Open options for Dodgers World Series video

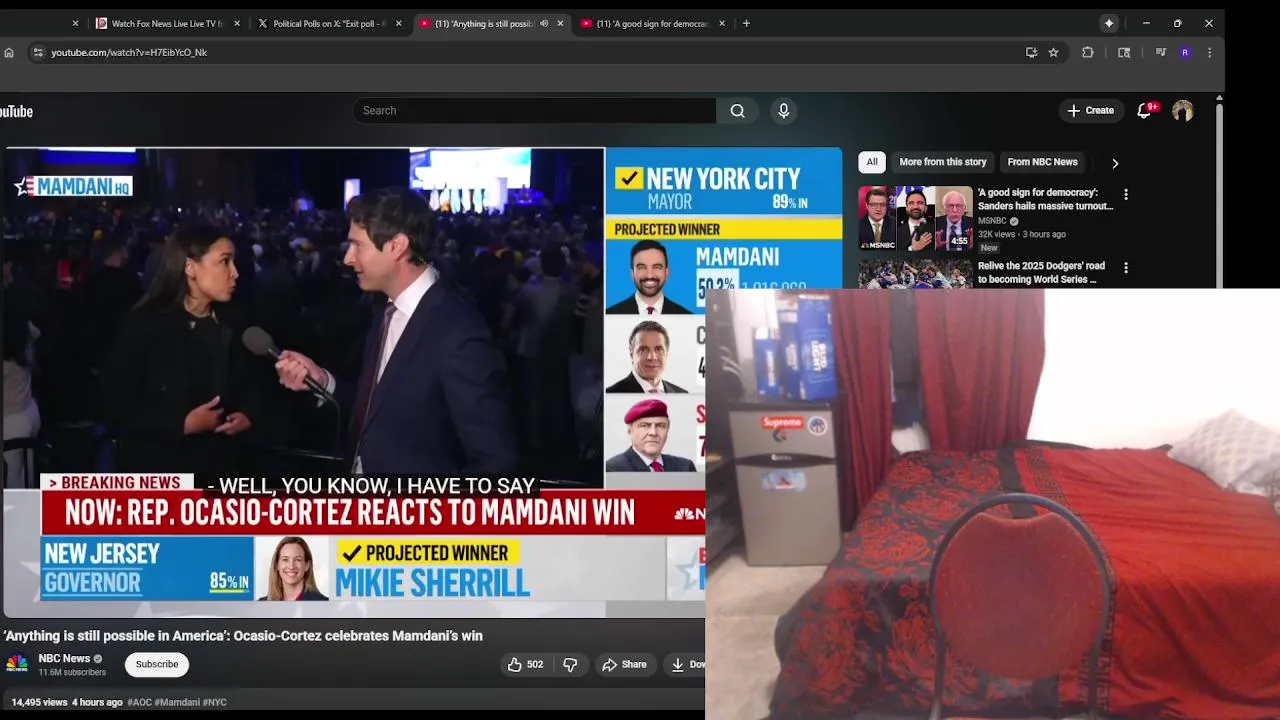pos(1126,268)
